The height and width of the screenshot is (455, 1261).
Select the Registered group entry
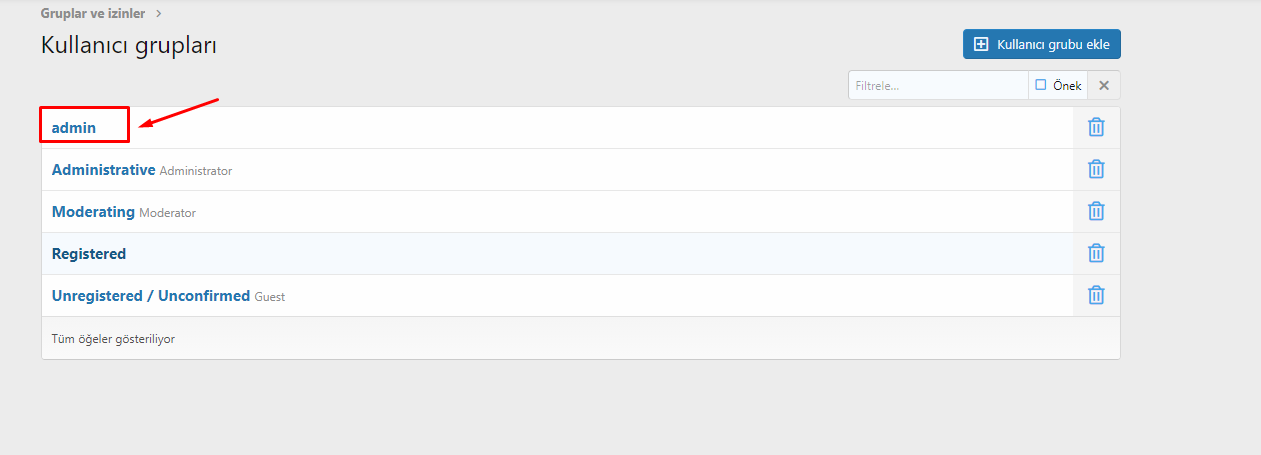89,254
